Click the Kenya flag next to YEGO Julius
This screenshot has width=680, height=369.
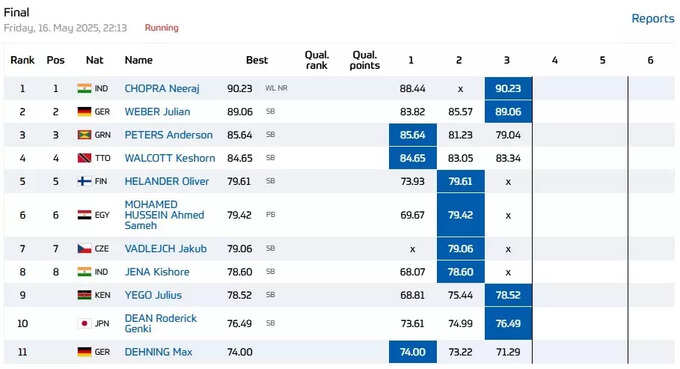click(84, 295)
